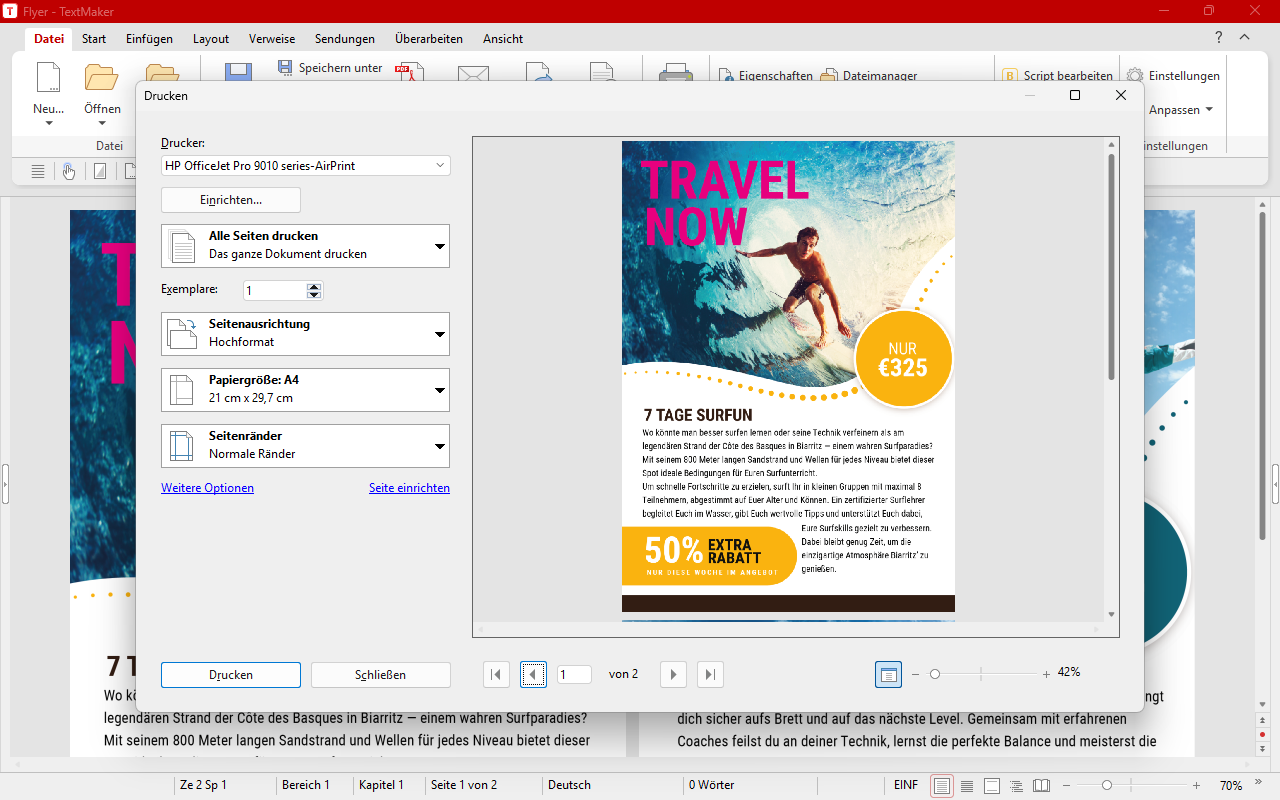Expand the right sidebar handle
The width and height of the screenshot is (1280, 800).
1276,484
